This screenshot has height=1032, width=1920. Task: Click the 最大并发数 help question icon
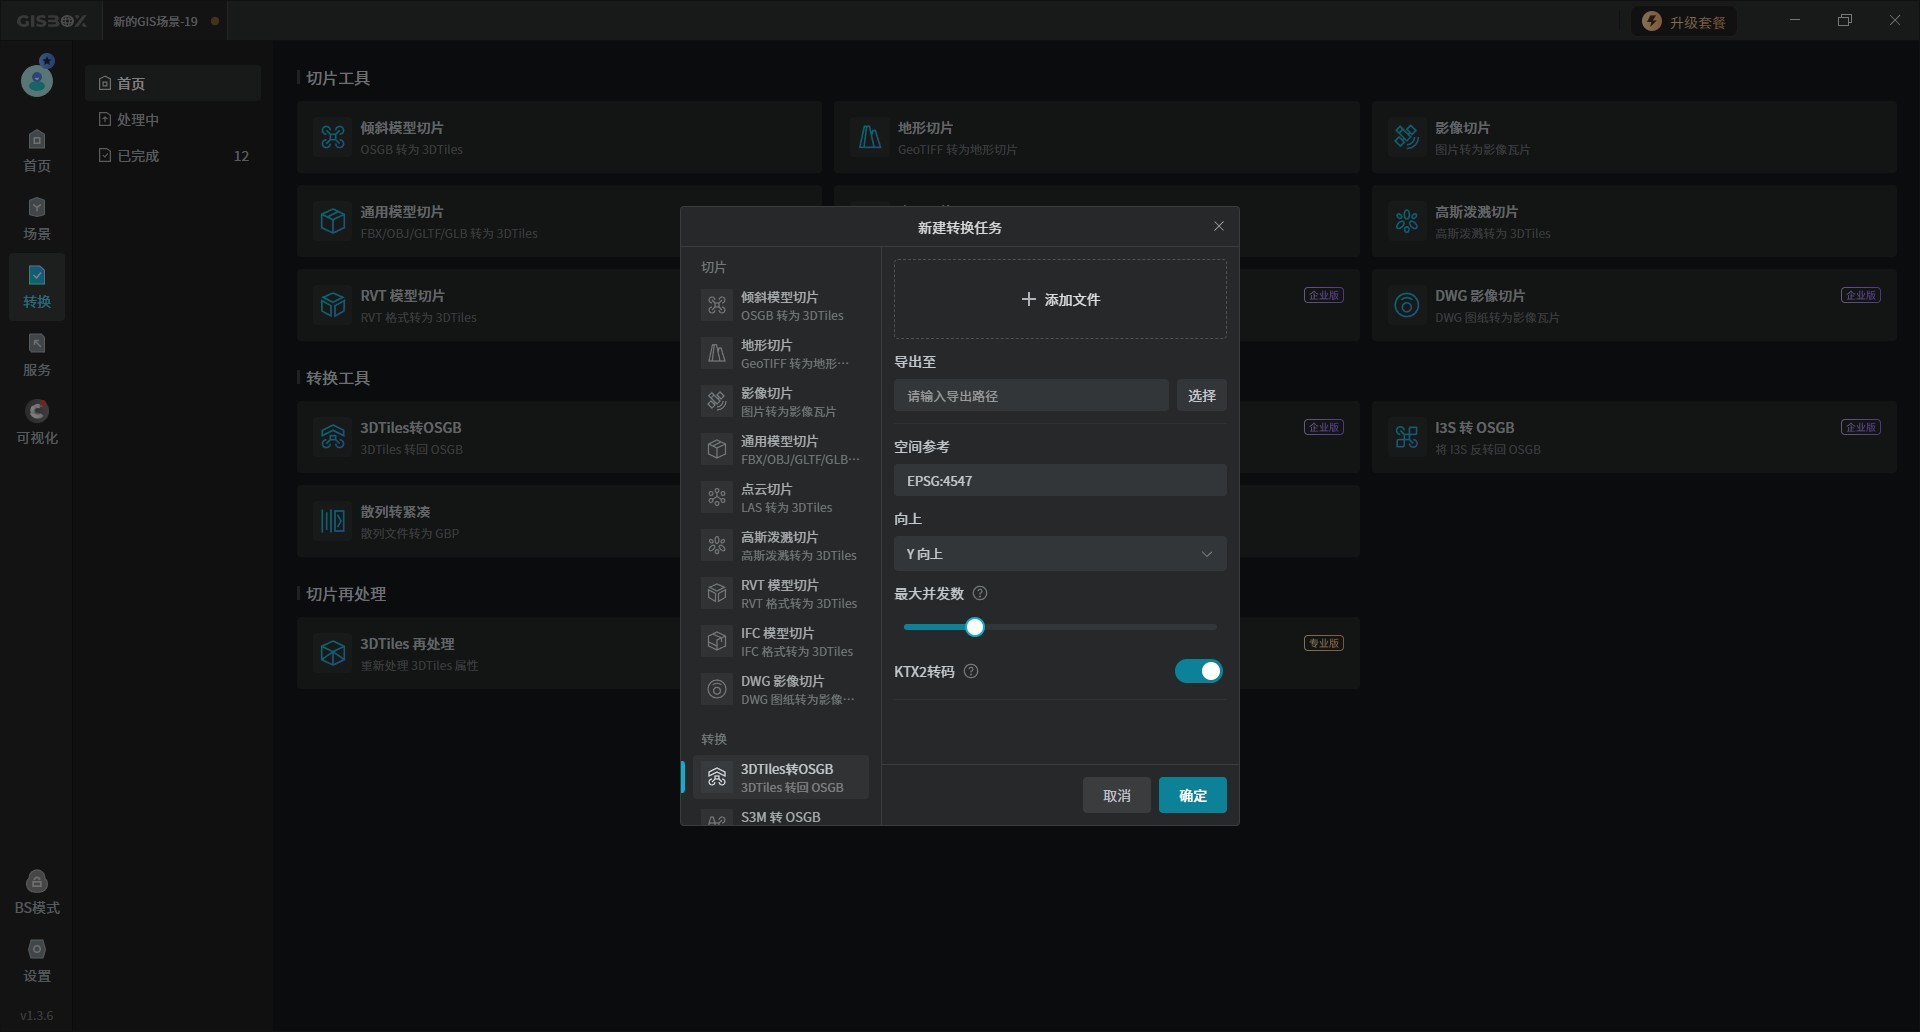pos(980,594)
